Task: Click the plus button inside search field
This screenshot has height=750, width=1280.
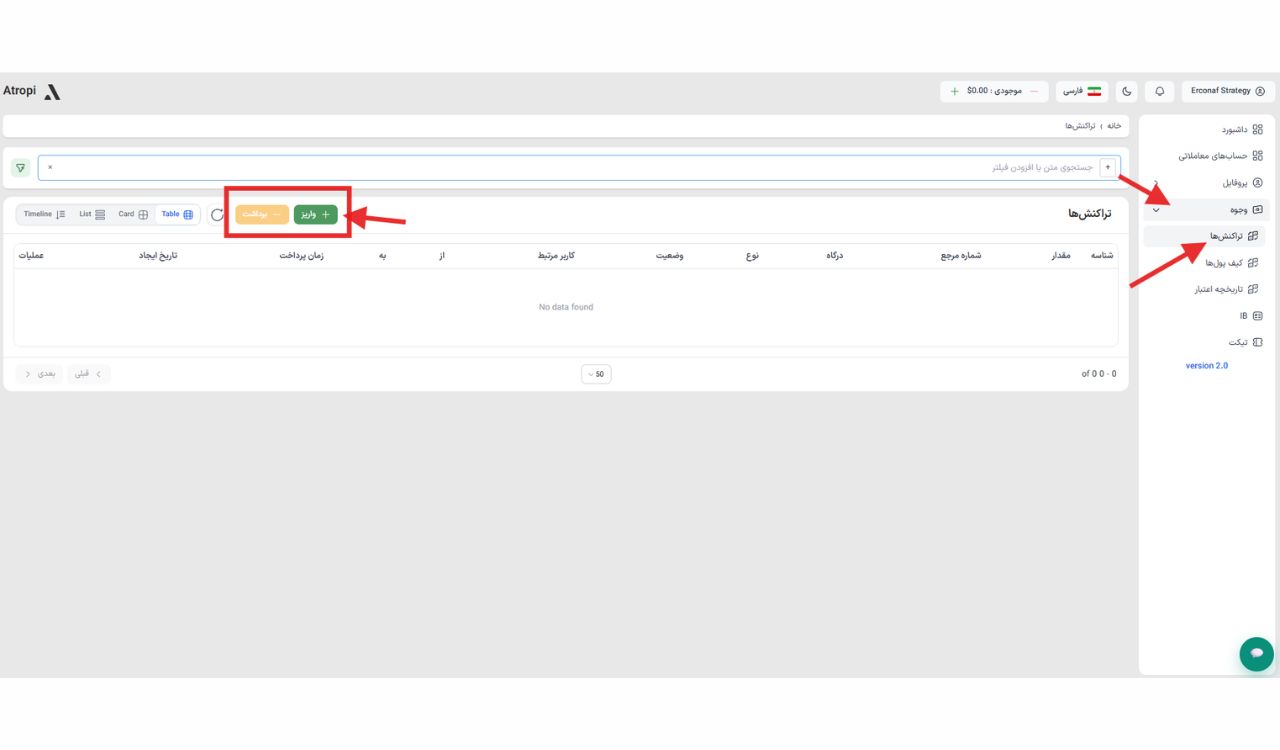Action: [x=1108, y=168]
